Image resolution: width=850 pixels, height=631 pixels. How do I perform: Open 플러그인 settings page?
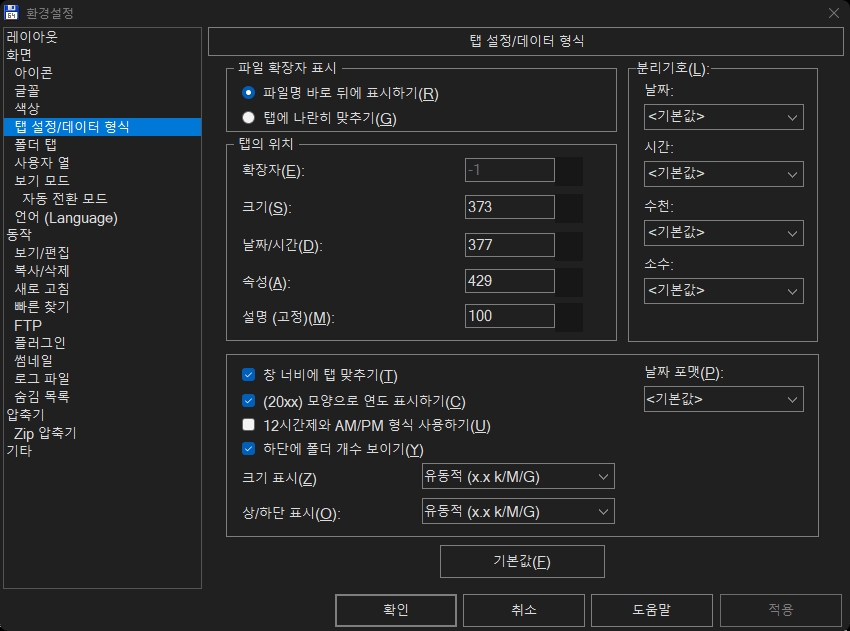pyautogui.click(x=40, y=343)
